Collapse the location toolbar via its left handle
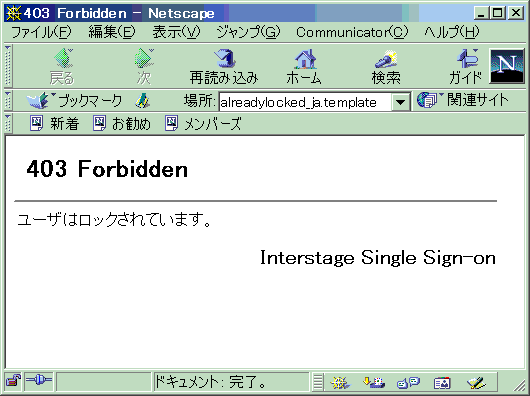This screenshot has width=530, height=396. (x=8, y=100)
